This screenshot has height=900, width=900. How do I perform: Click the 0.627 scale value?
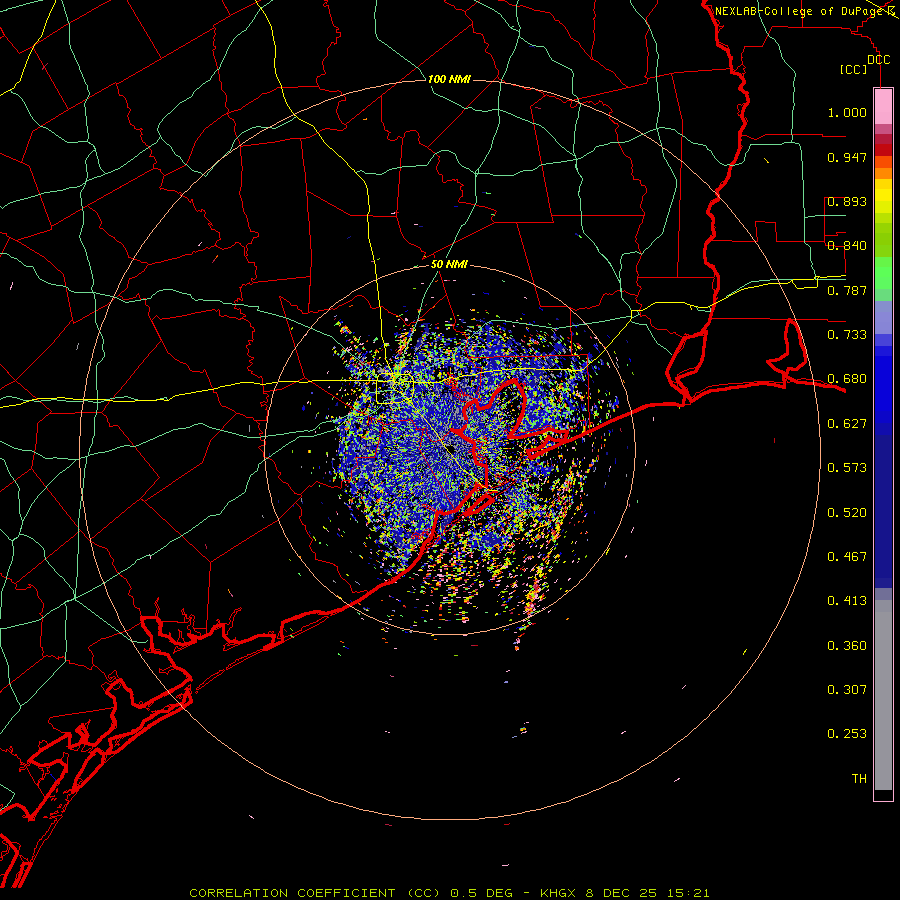coord(847,424)
